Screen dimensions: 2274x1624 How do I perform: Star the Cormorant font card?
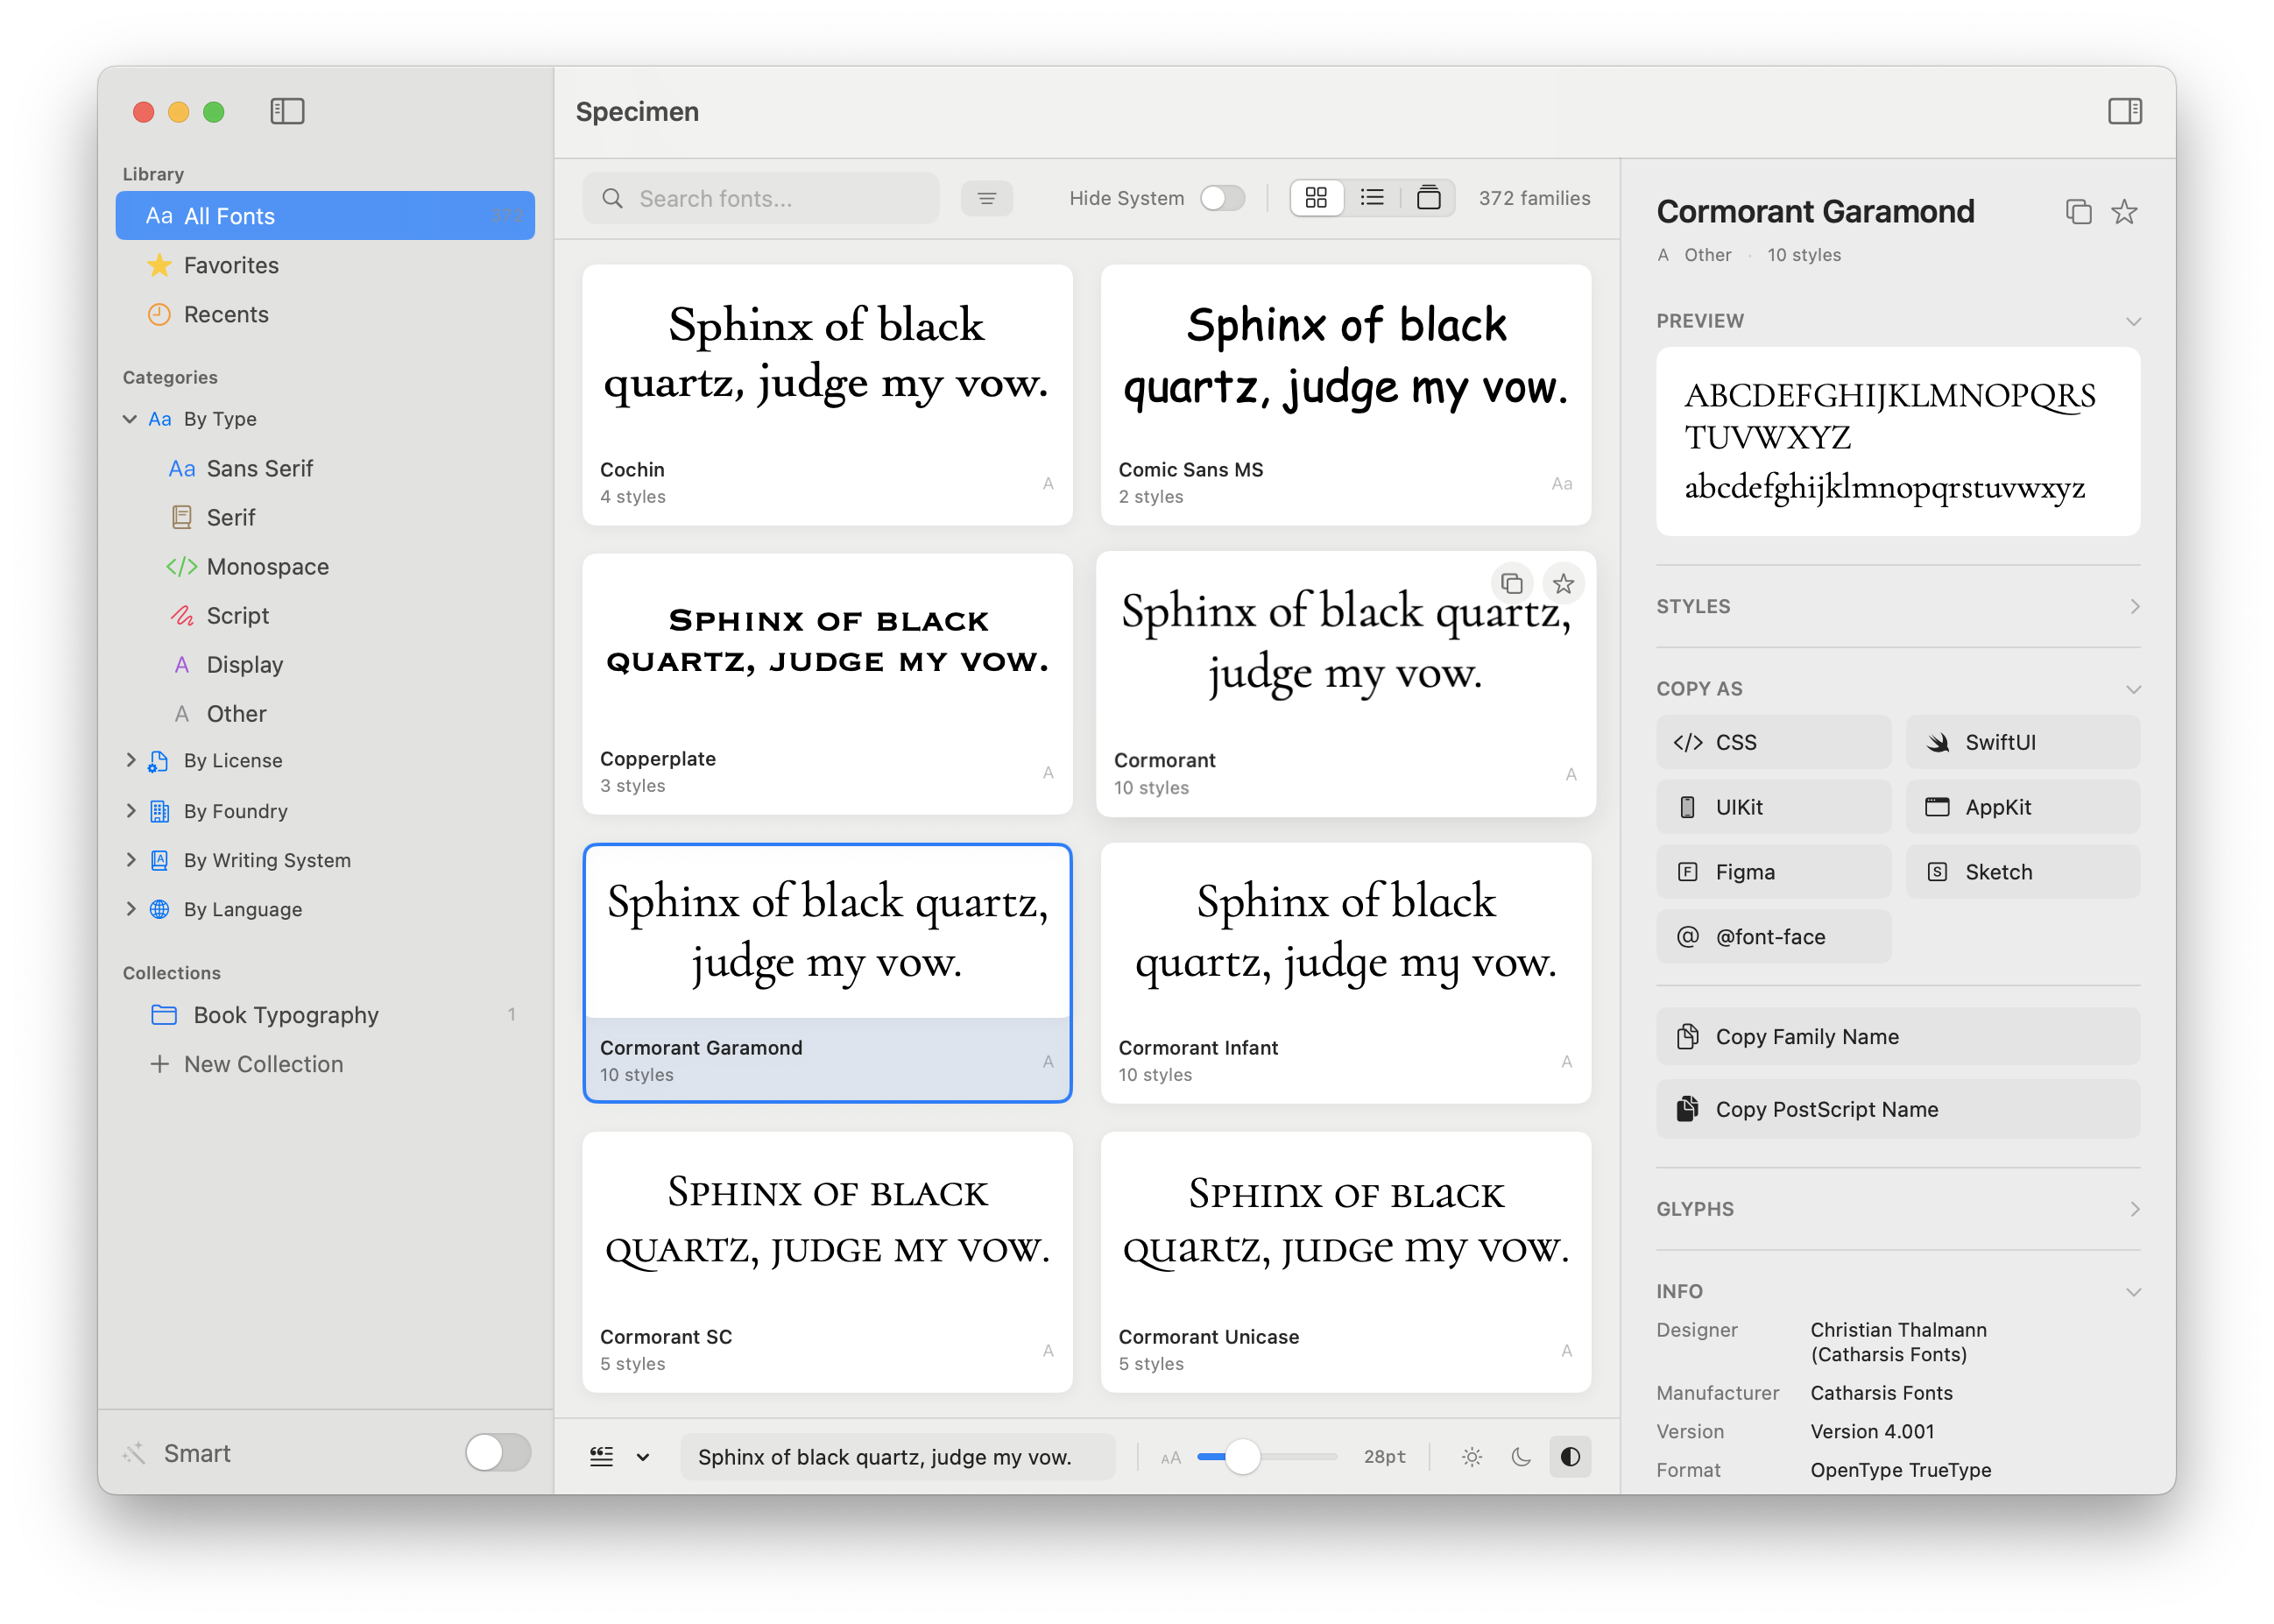[1562, 583]
